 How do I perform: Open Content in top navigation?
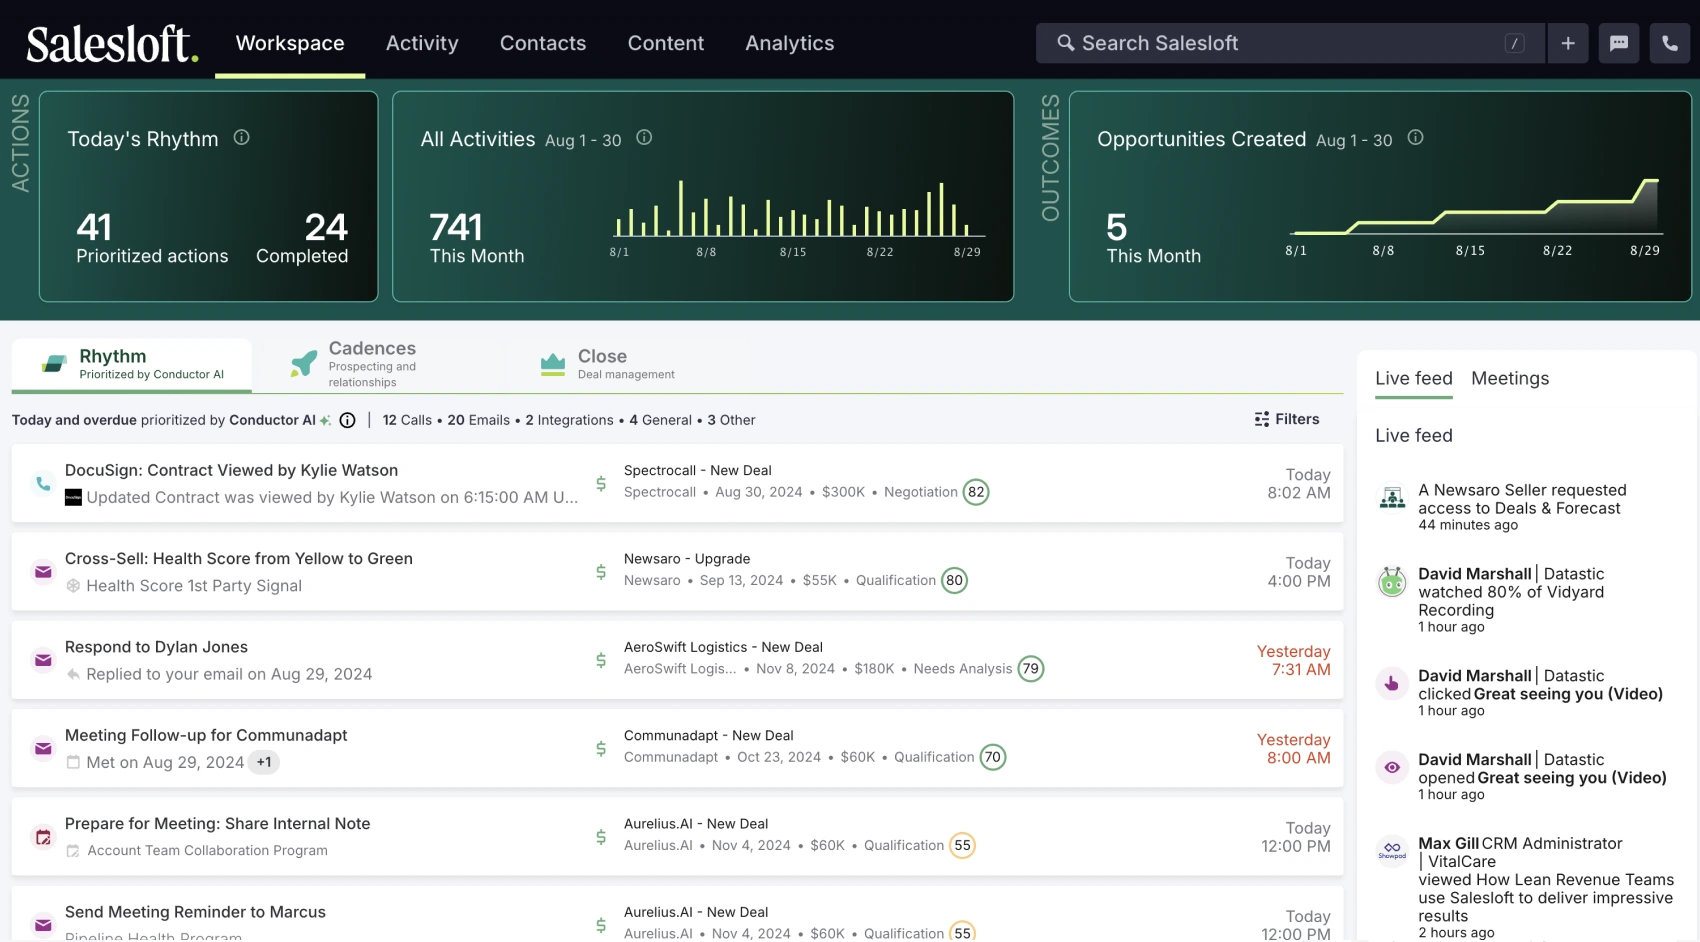[666, 43]
